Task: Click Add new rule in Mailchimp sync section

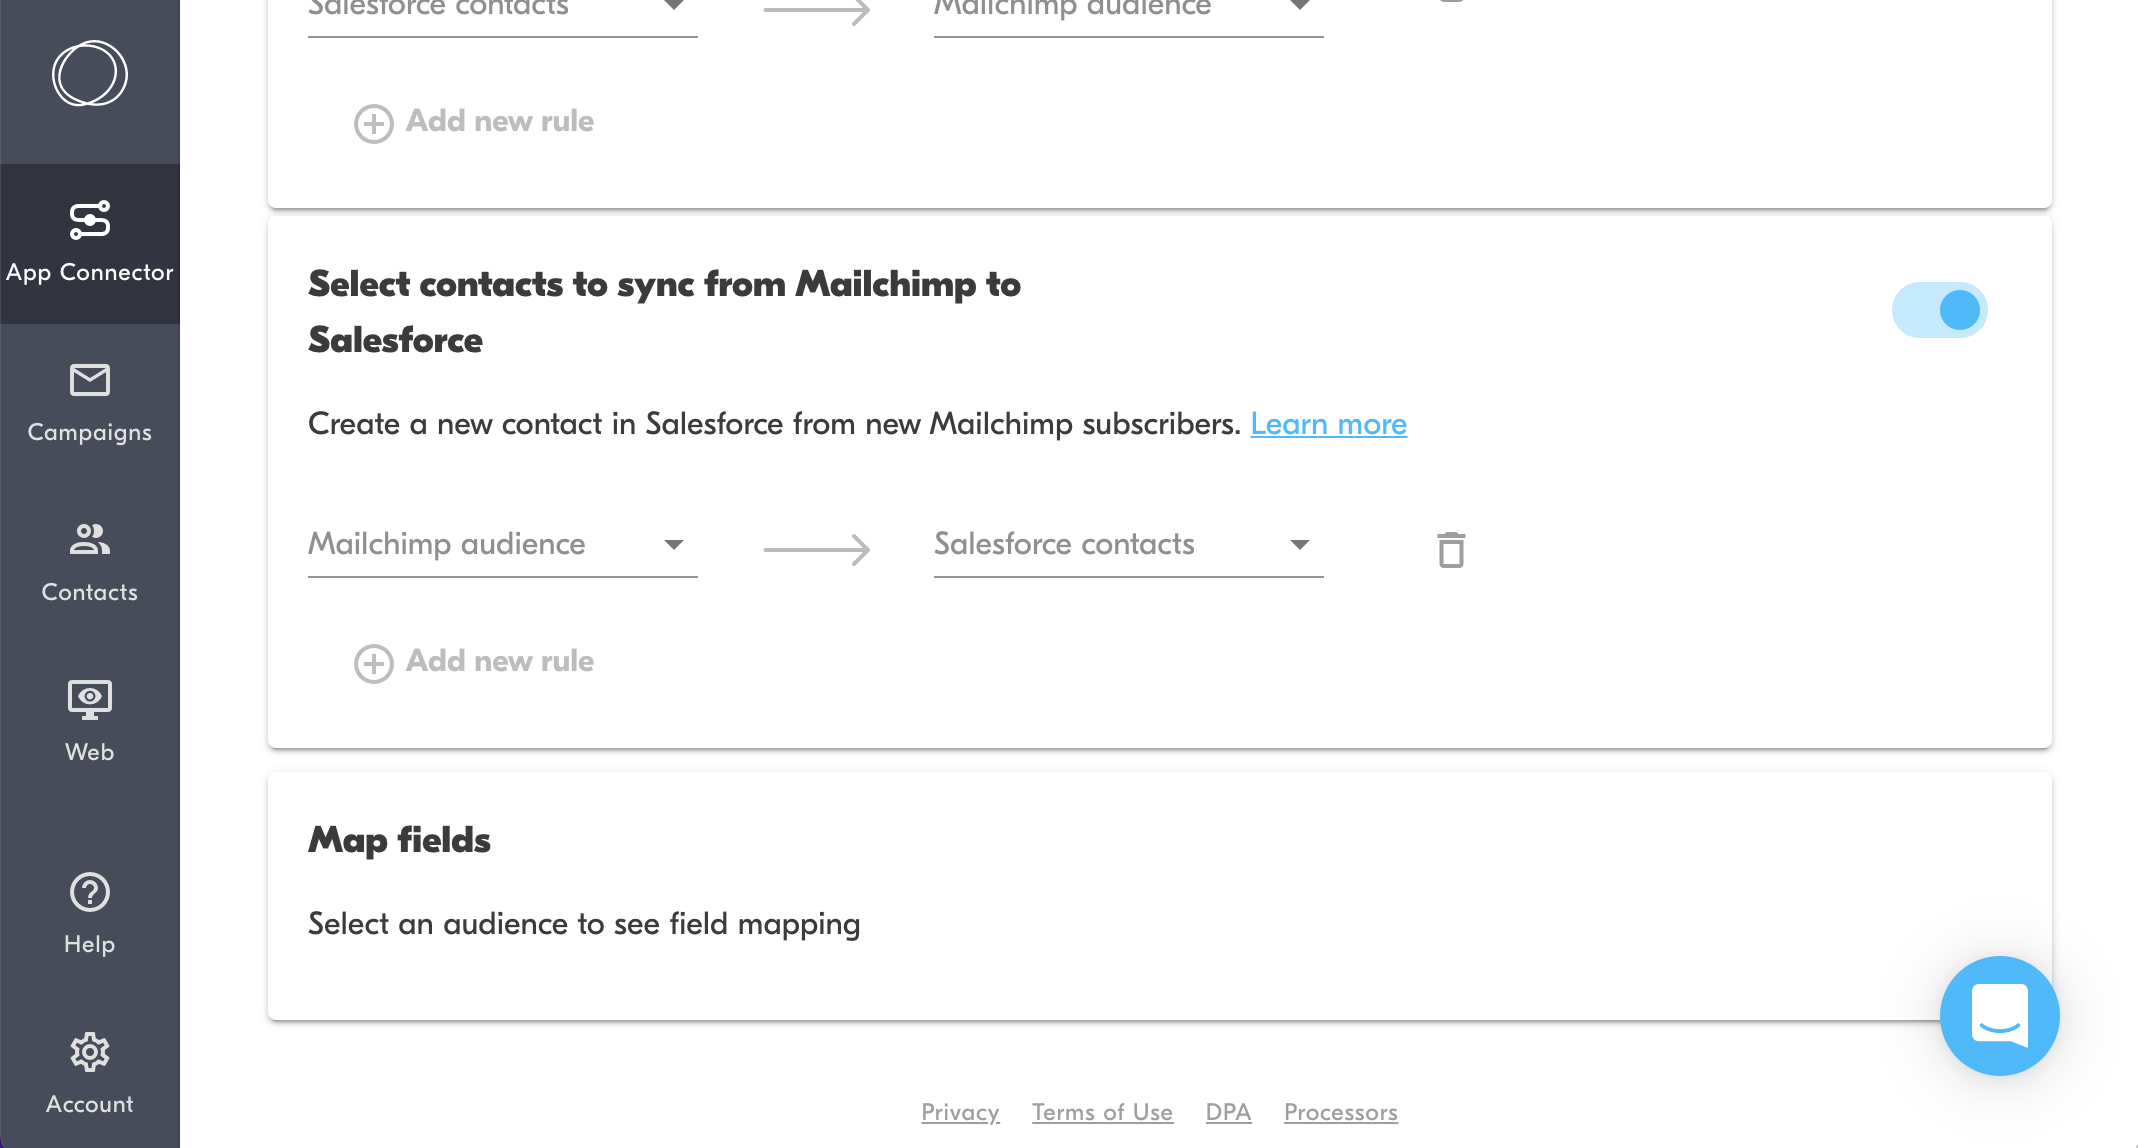Action: 473,661
